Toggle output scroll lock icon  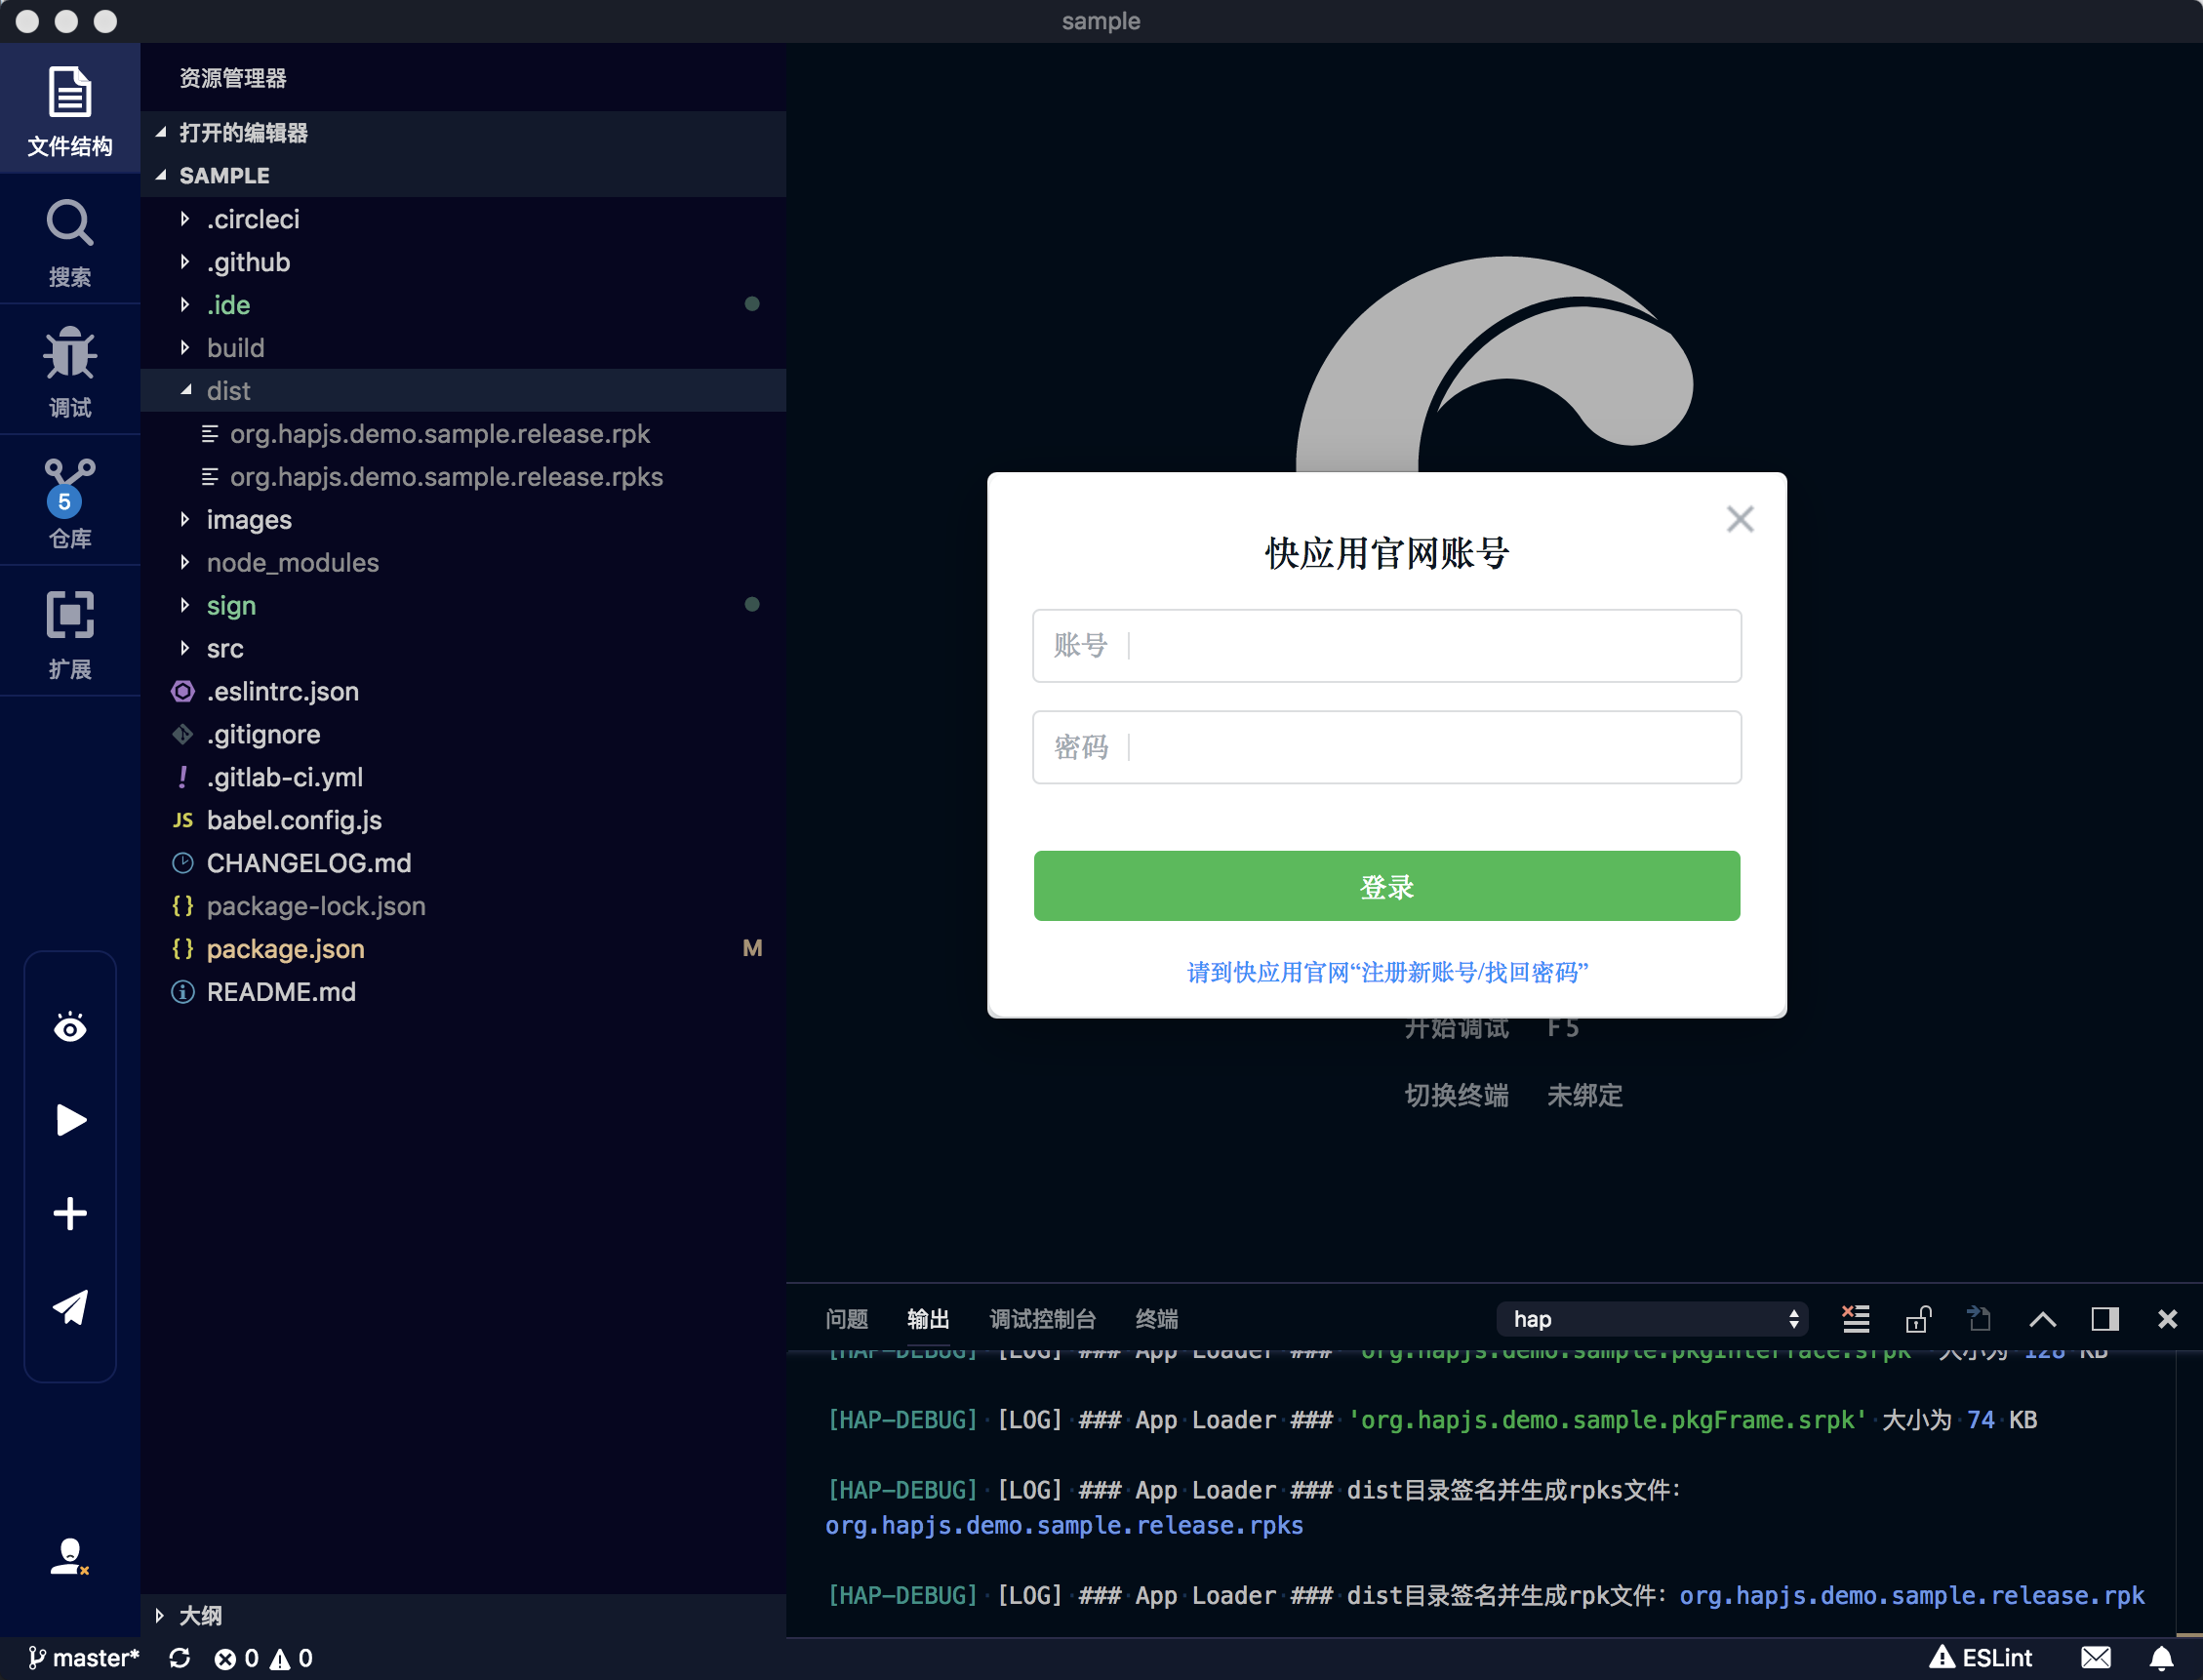point(1918,1319)
